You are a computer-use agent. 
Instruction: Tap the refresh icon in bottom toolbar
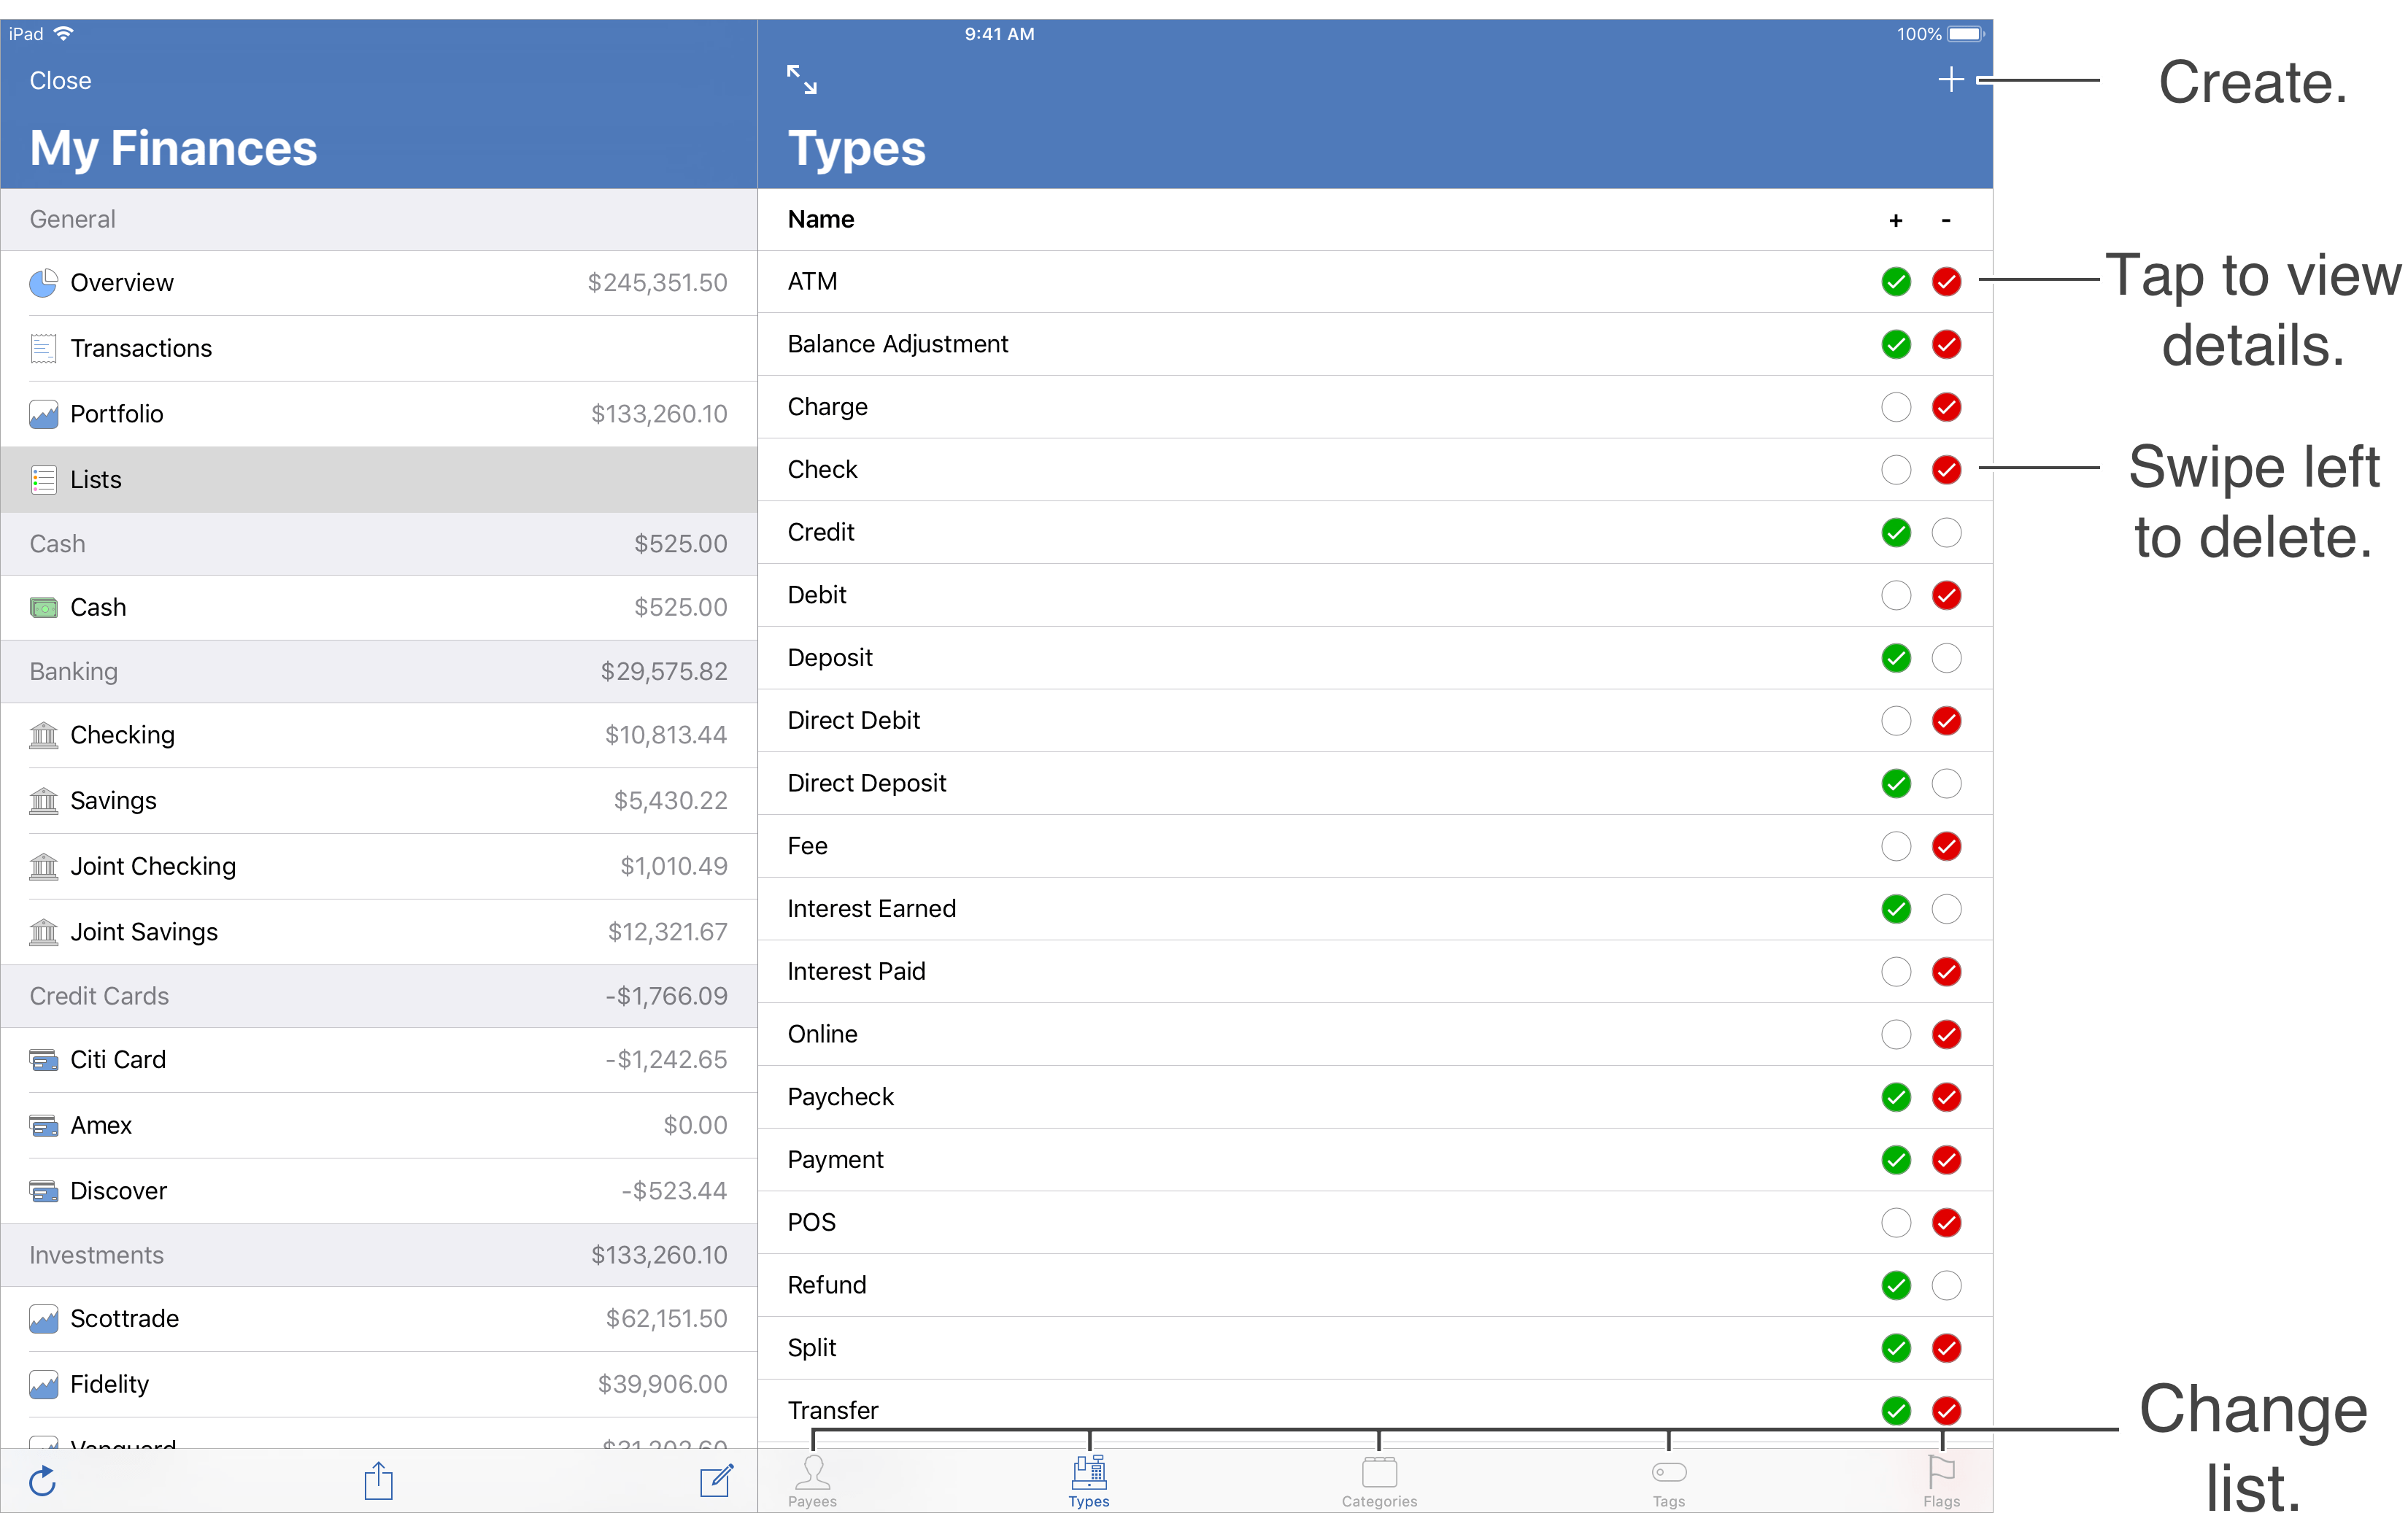43,1481
